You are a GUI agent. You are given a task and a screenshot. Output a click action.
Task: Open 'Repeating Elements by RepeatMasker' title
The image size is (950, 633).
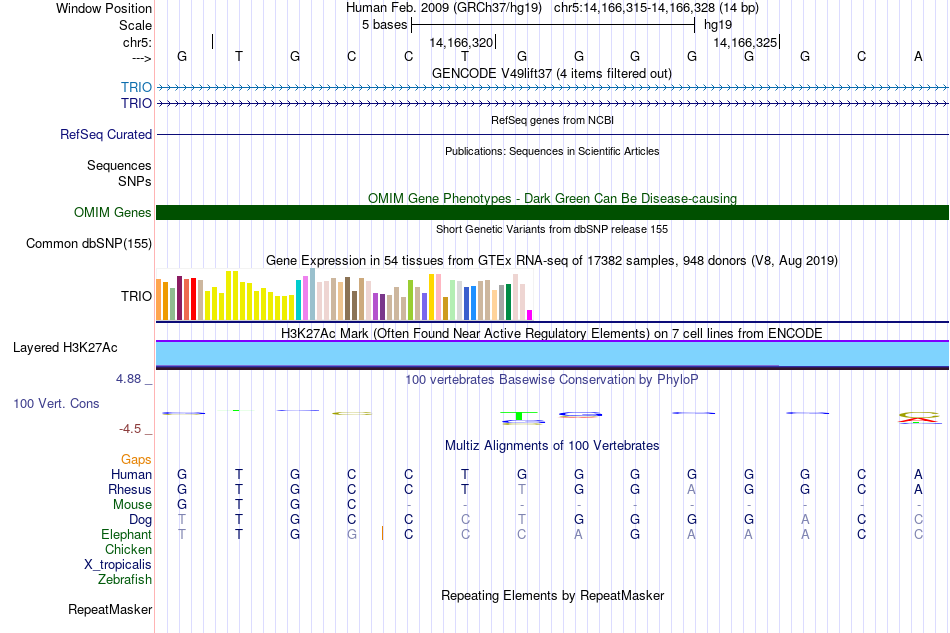(x=553, y=595)
